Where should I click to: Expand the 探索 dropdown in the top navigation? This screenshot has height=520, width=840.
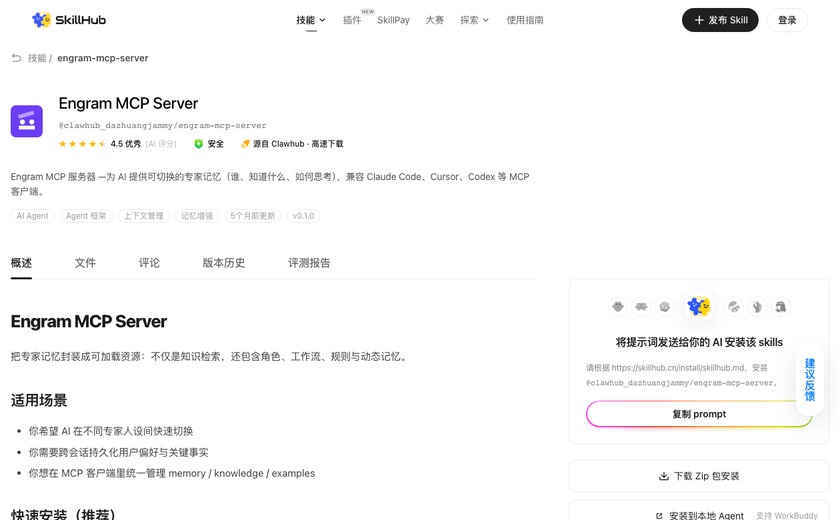(475, 20)
